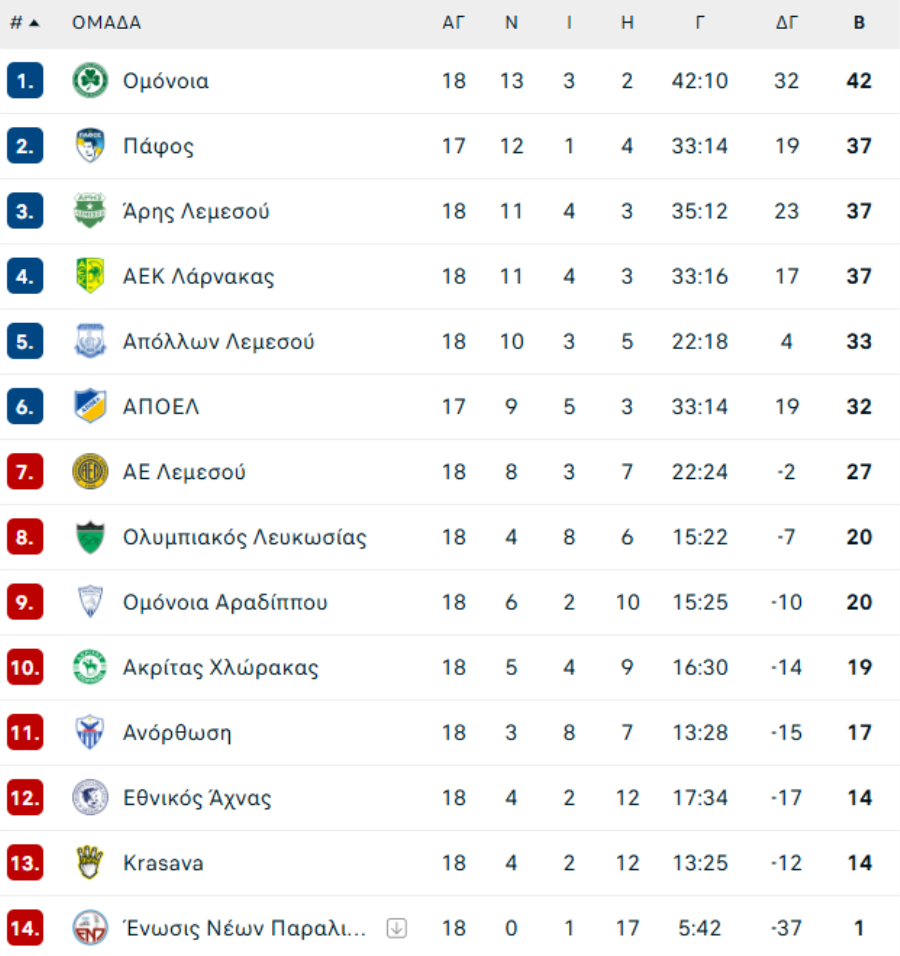Click the Εθνικός Άχνας team name
This screenshot has width=900, height=956.
coord(197,798)
